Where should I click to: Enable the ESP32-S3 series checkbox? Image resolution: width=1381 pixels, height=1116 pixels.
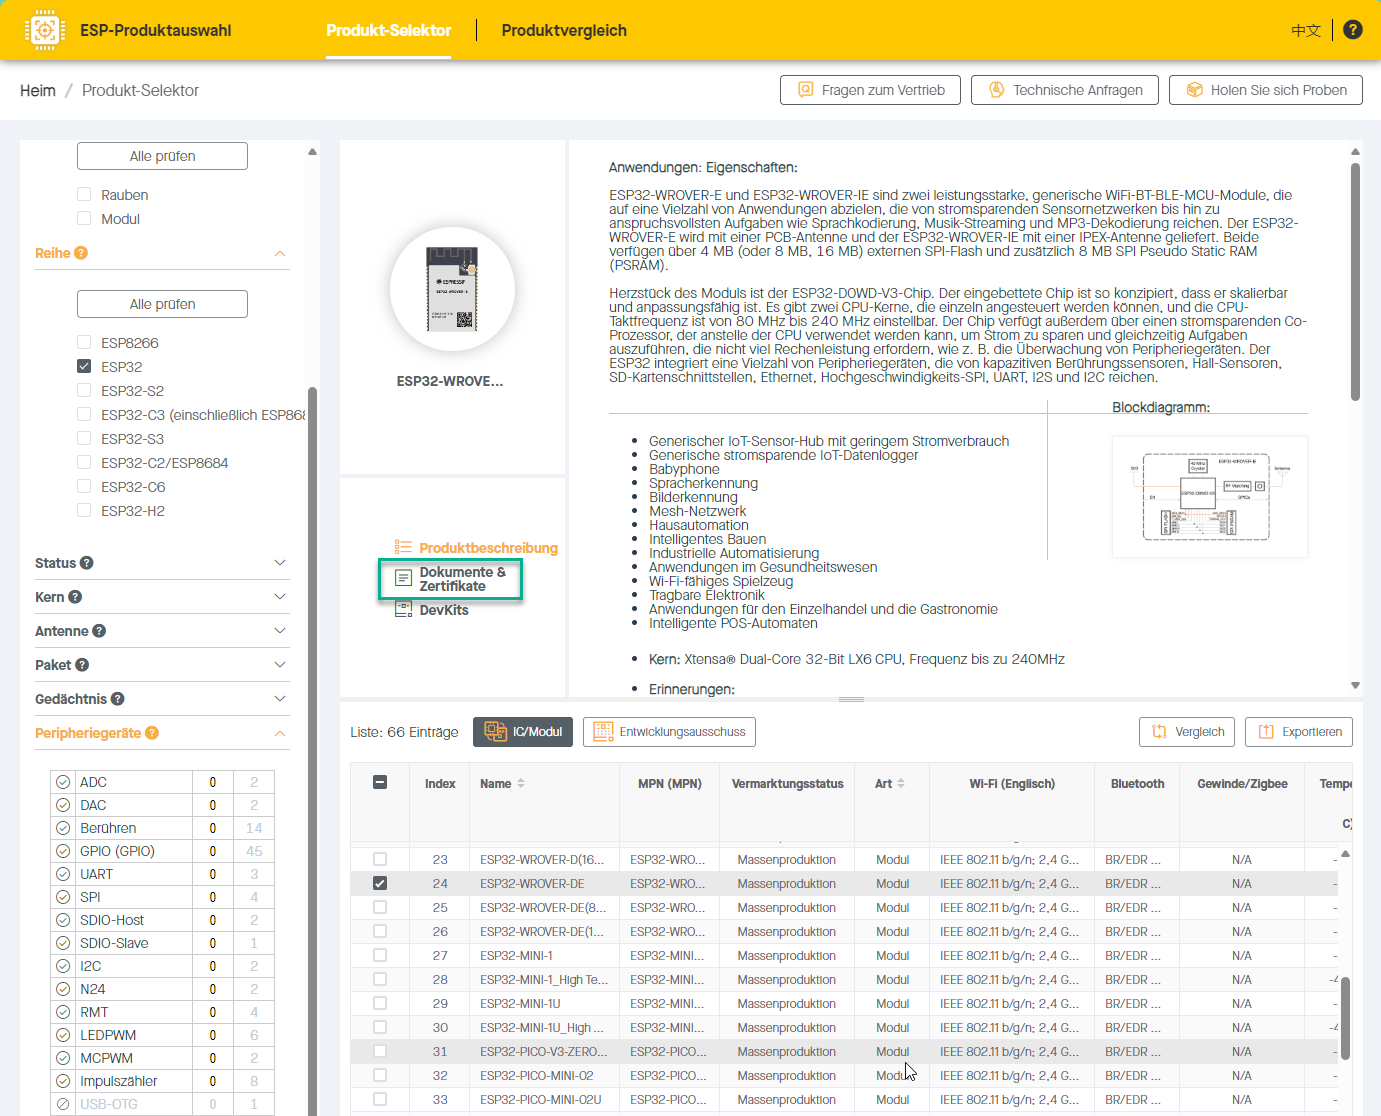(x=84, y=439)
